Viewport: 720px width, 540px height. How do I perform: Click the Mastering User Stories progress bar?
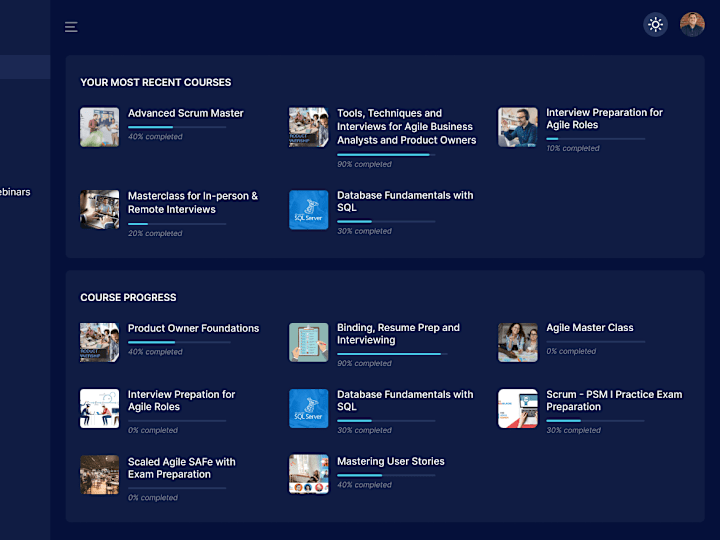pos(386,475)
